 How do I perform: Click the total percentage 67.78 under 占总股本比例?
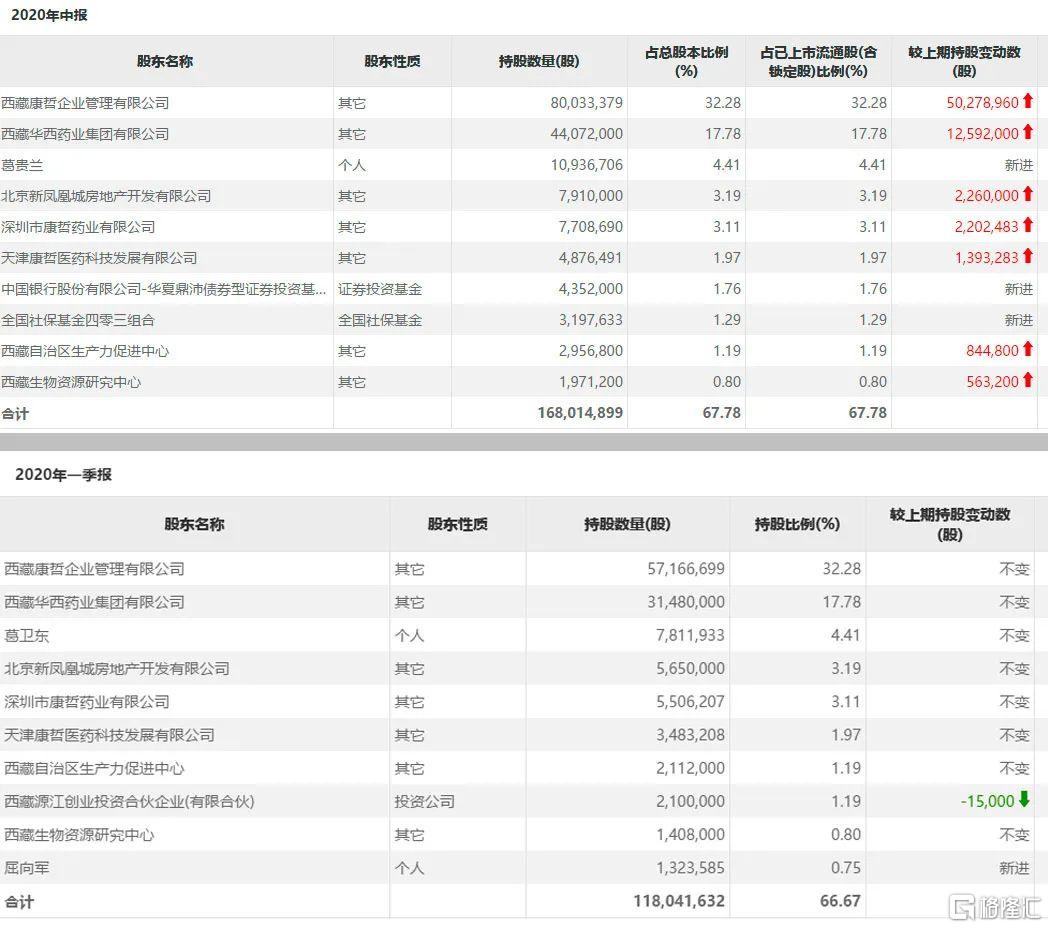pyautogui.click(x=721, y=413)
